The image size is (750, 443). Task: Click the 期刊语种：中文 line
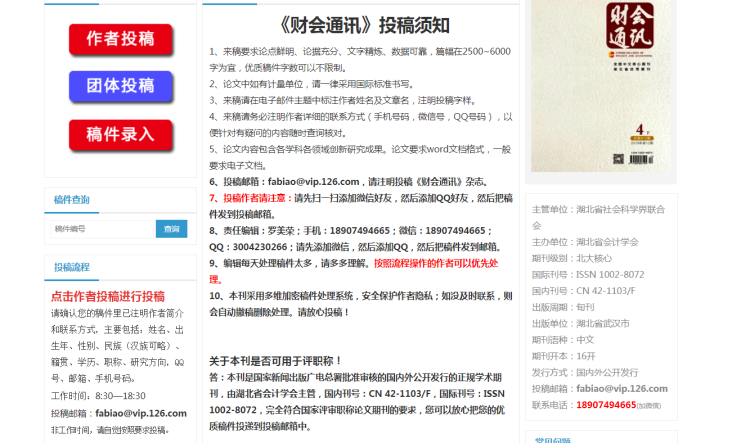pyautogui.click(x=563, y=340)
